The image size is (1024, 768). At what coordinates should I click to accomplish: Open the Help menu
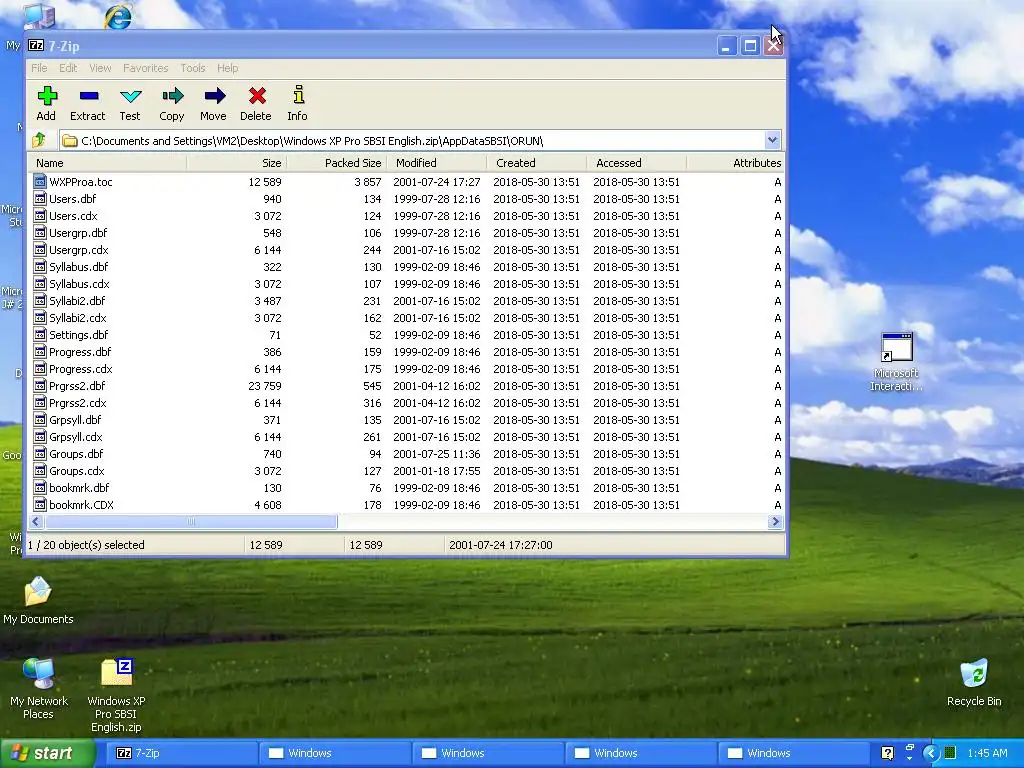(x=227, y=68)
